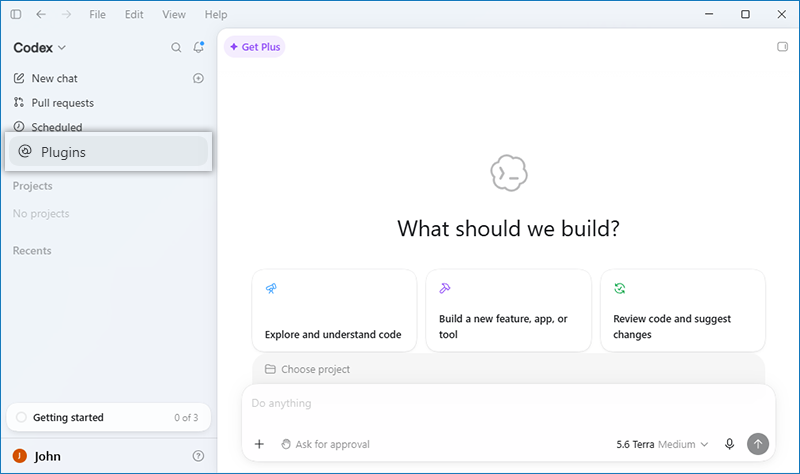Click the telescope icon on Explore card
The height and width of the screenshot is (474, 800).
tap(271, 288)
